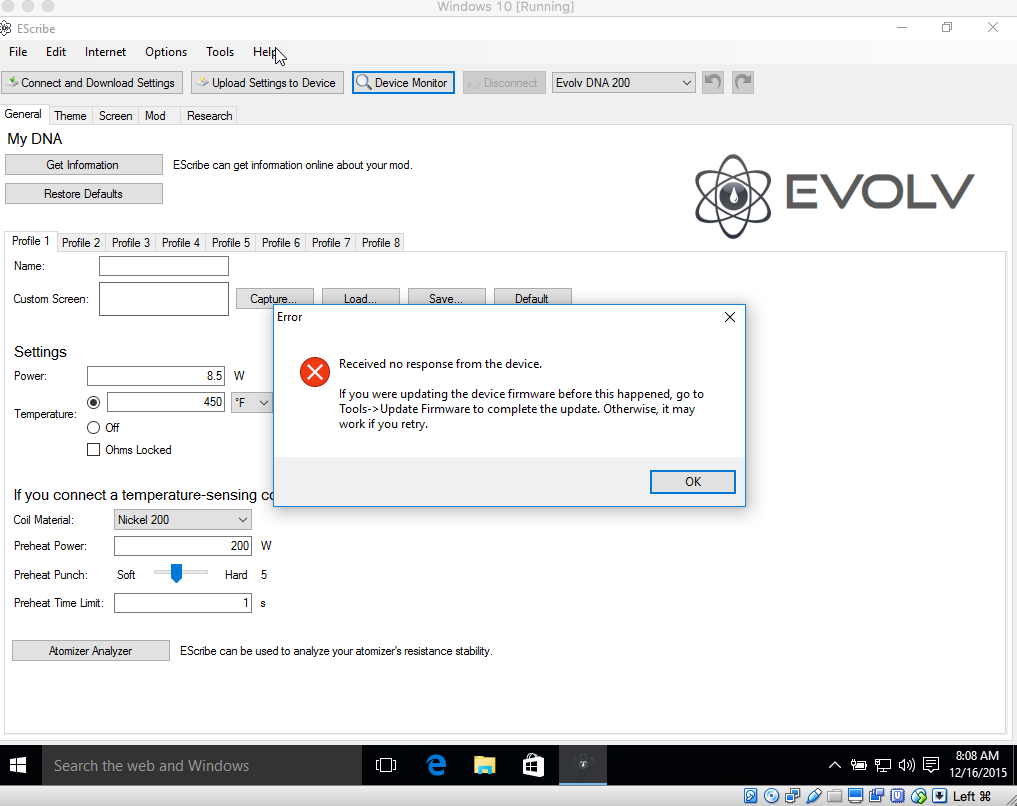This screenshot has height=806, width=1017.
Task: Click the VirtualBox mouse integration status icon
Action: click(919, 796)
